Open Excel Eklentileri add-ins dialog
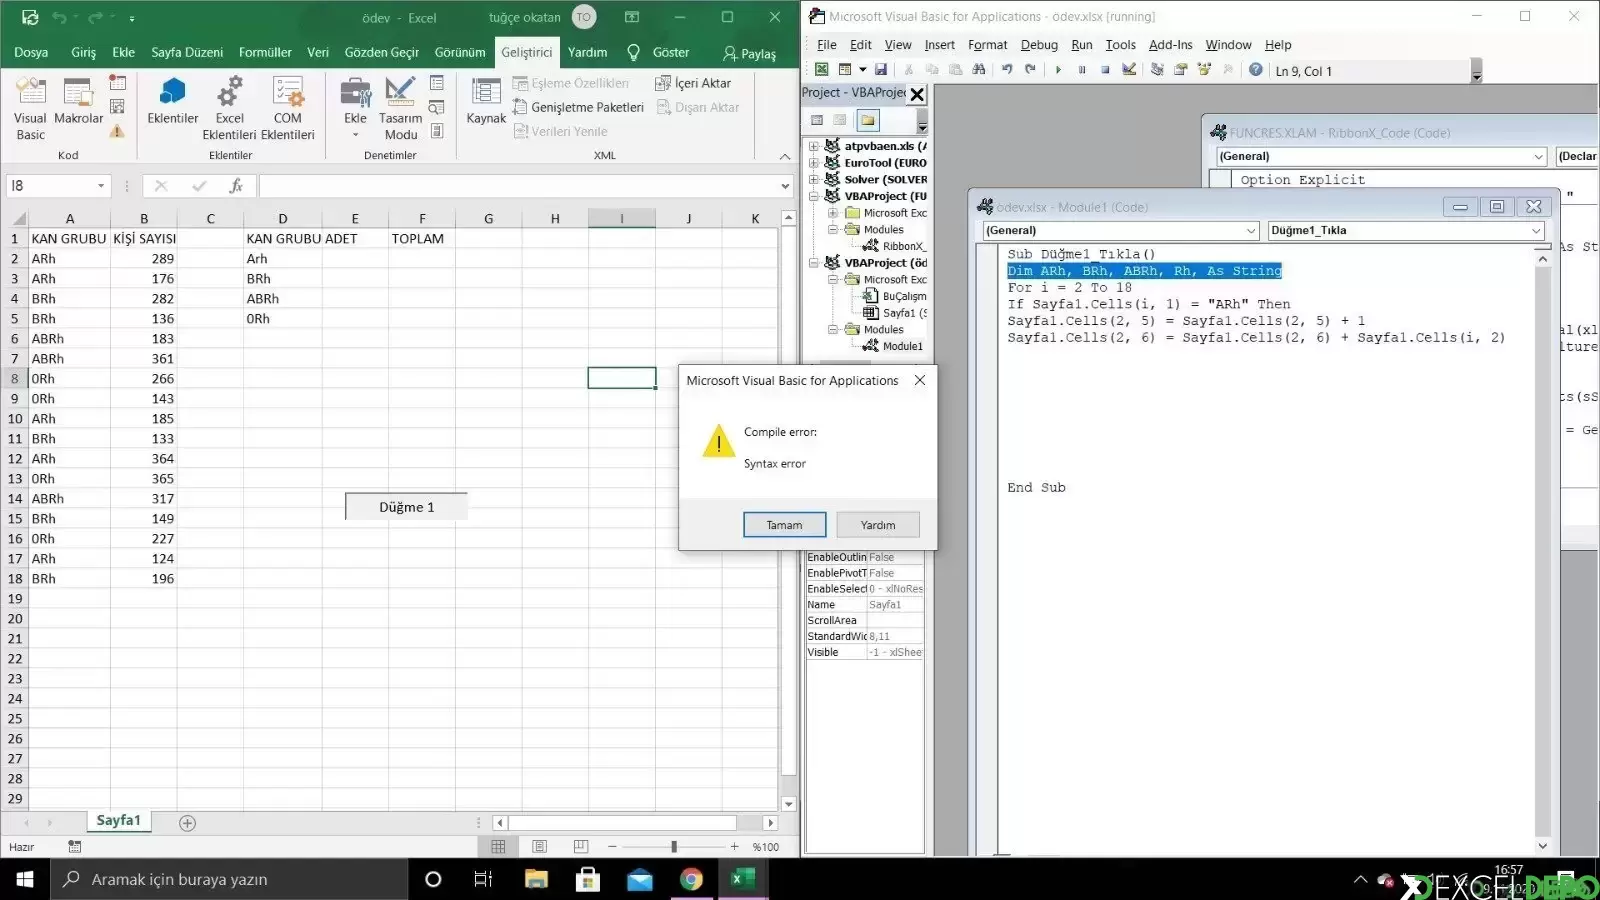 (229, 108)
